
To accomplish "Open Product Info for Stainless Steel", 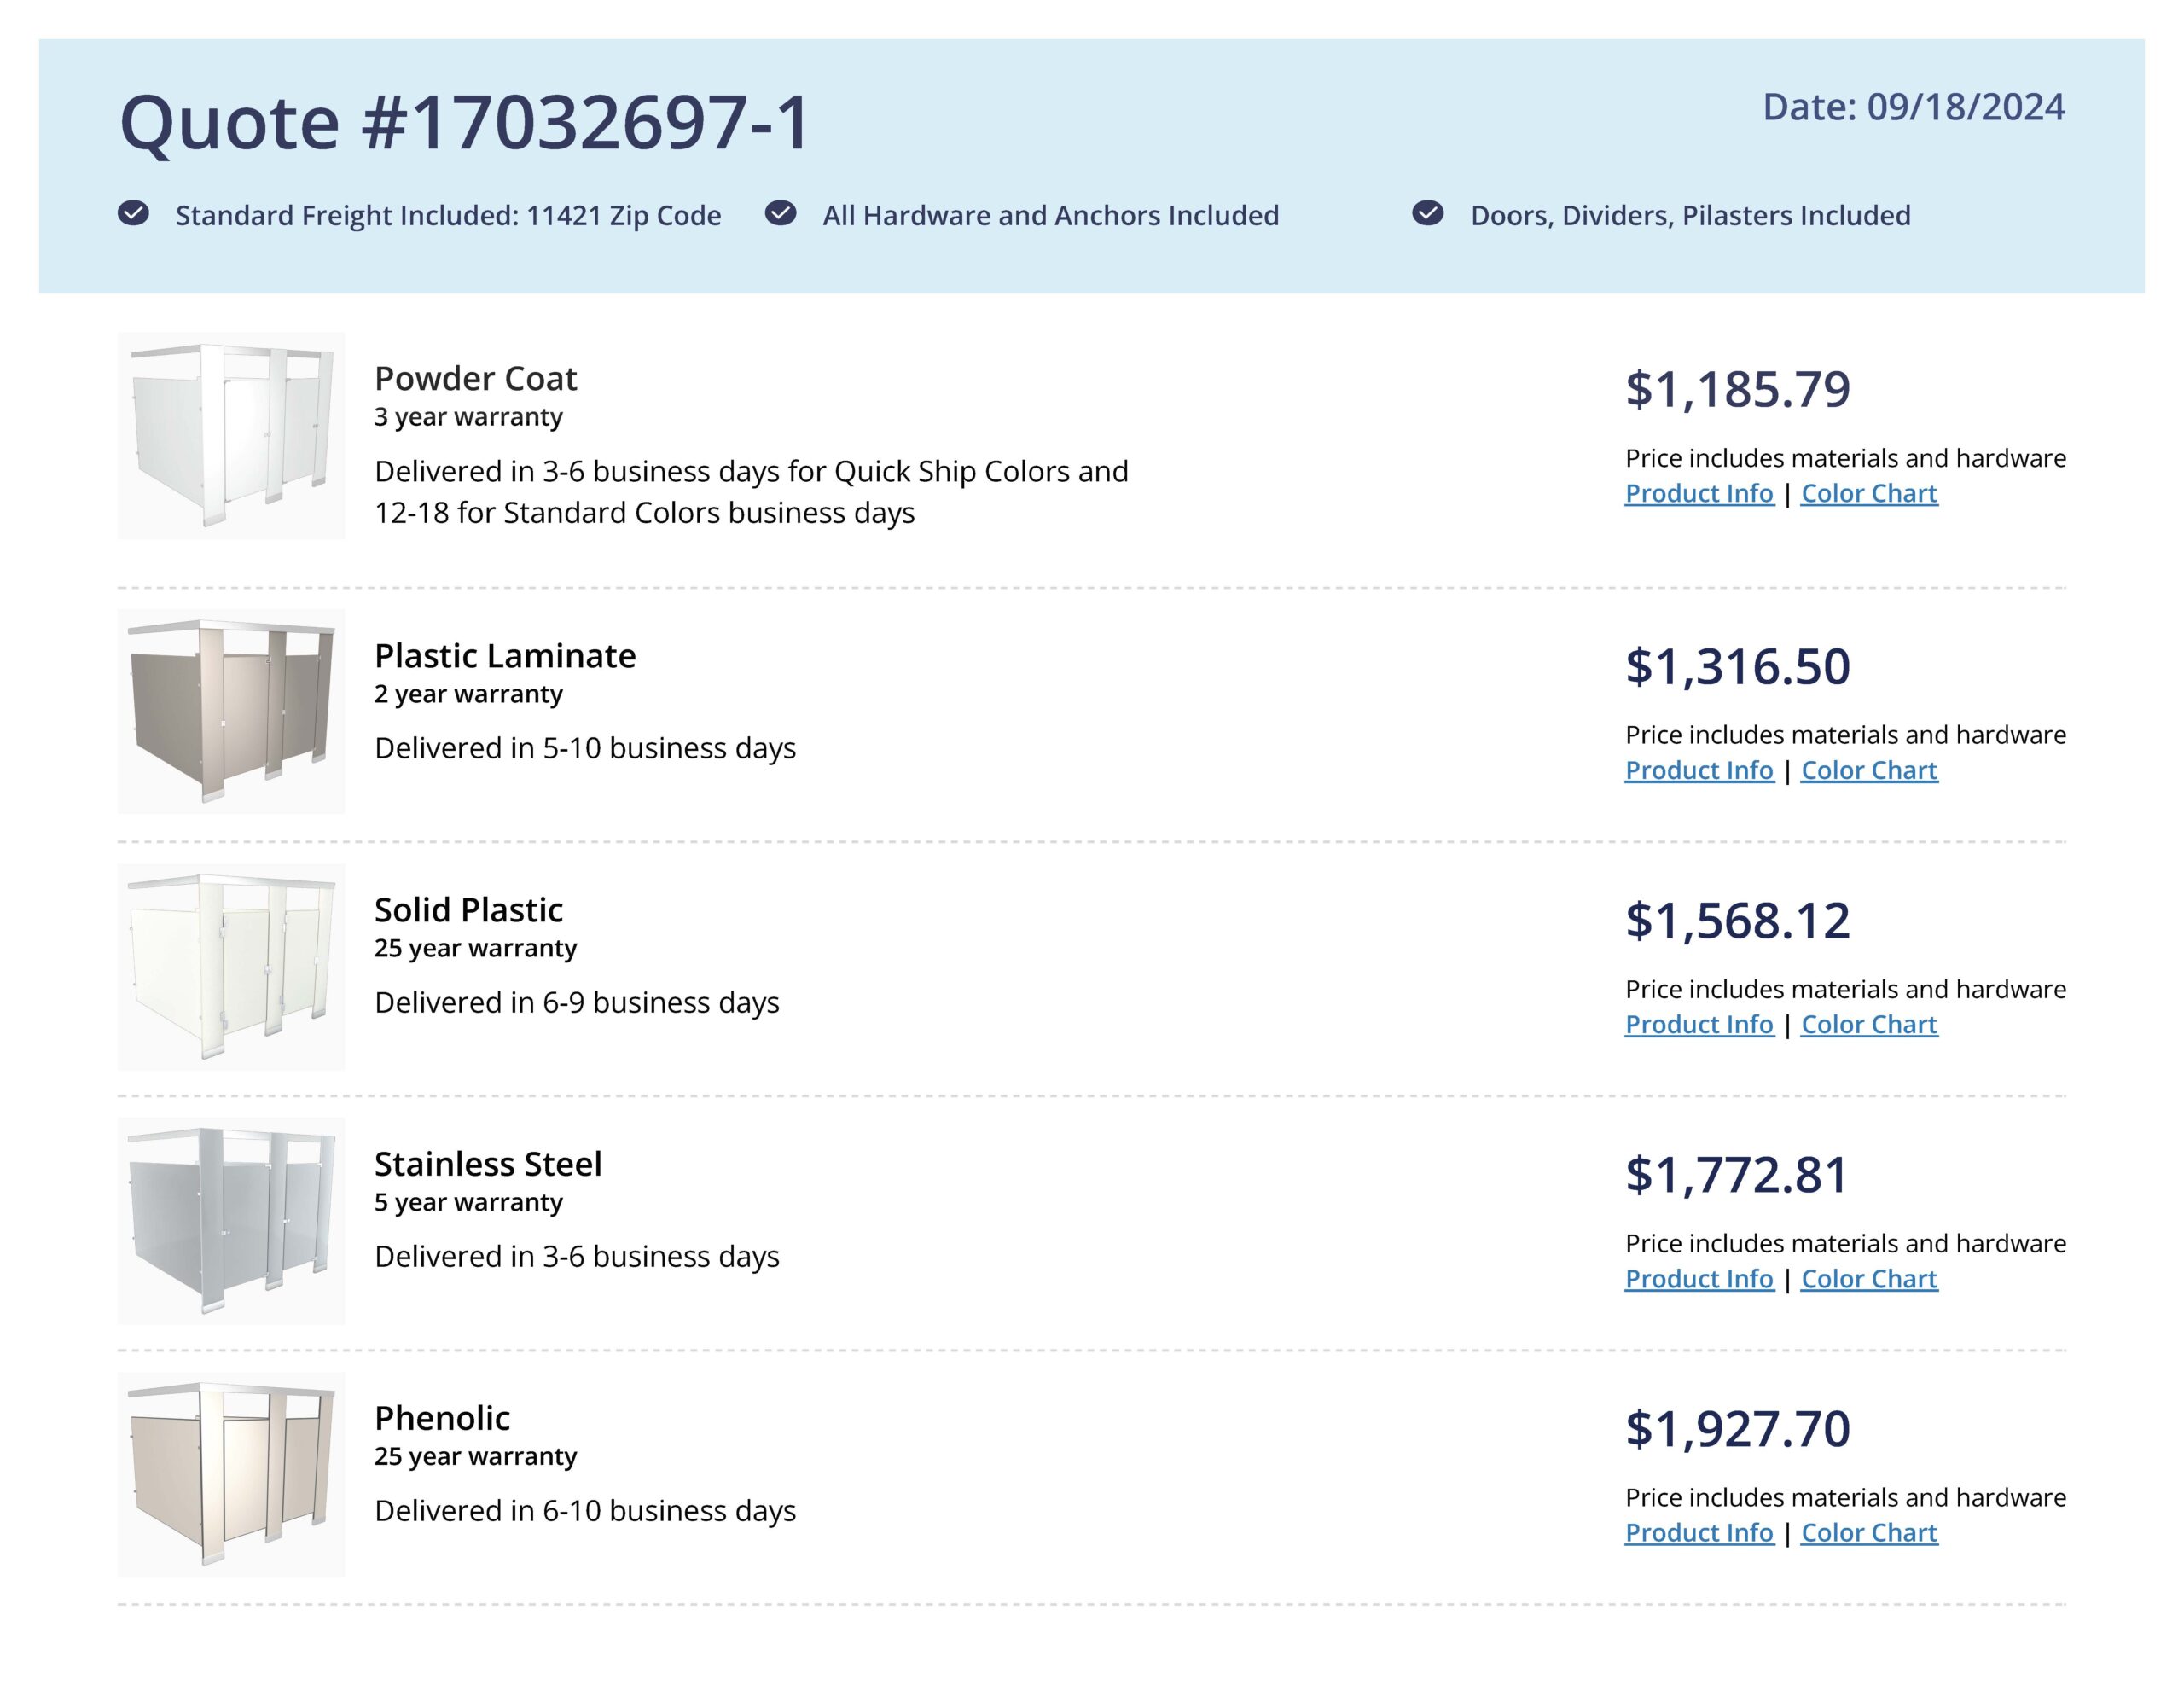I will click(1698, 1279).
